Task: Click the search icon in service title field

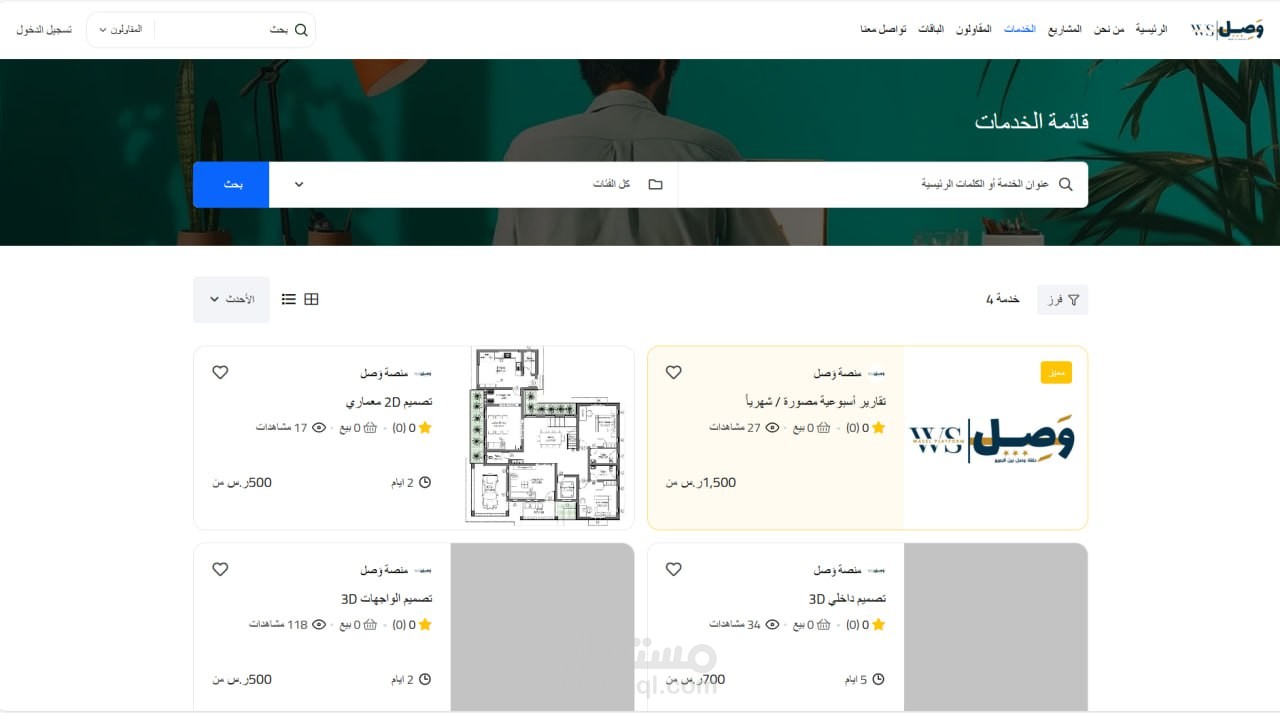Action: click(1065, 184)
